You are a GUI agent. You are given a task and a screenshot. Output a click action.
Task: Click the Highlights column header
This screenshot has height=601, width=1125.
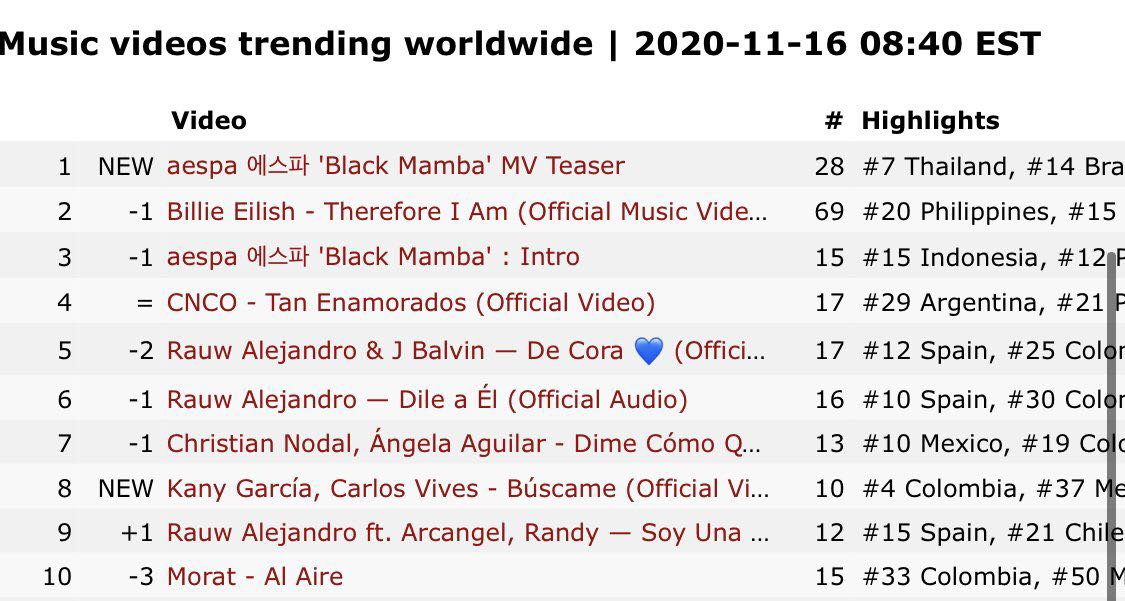pos(930,120)
